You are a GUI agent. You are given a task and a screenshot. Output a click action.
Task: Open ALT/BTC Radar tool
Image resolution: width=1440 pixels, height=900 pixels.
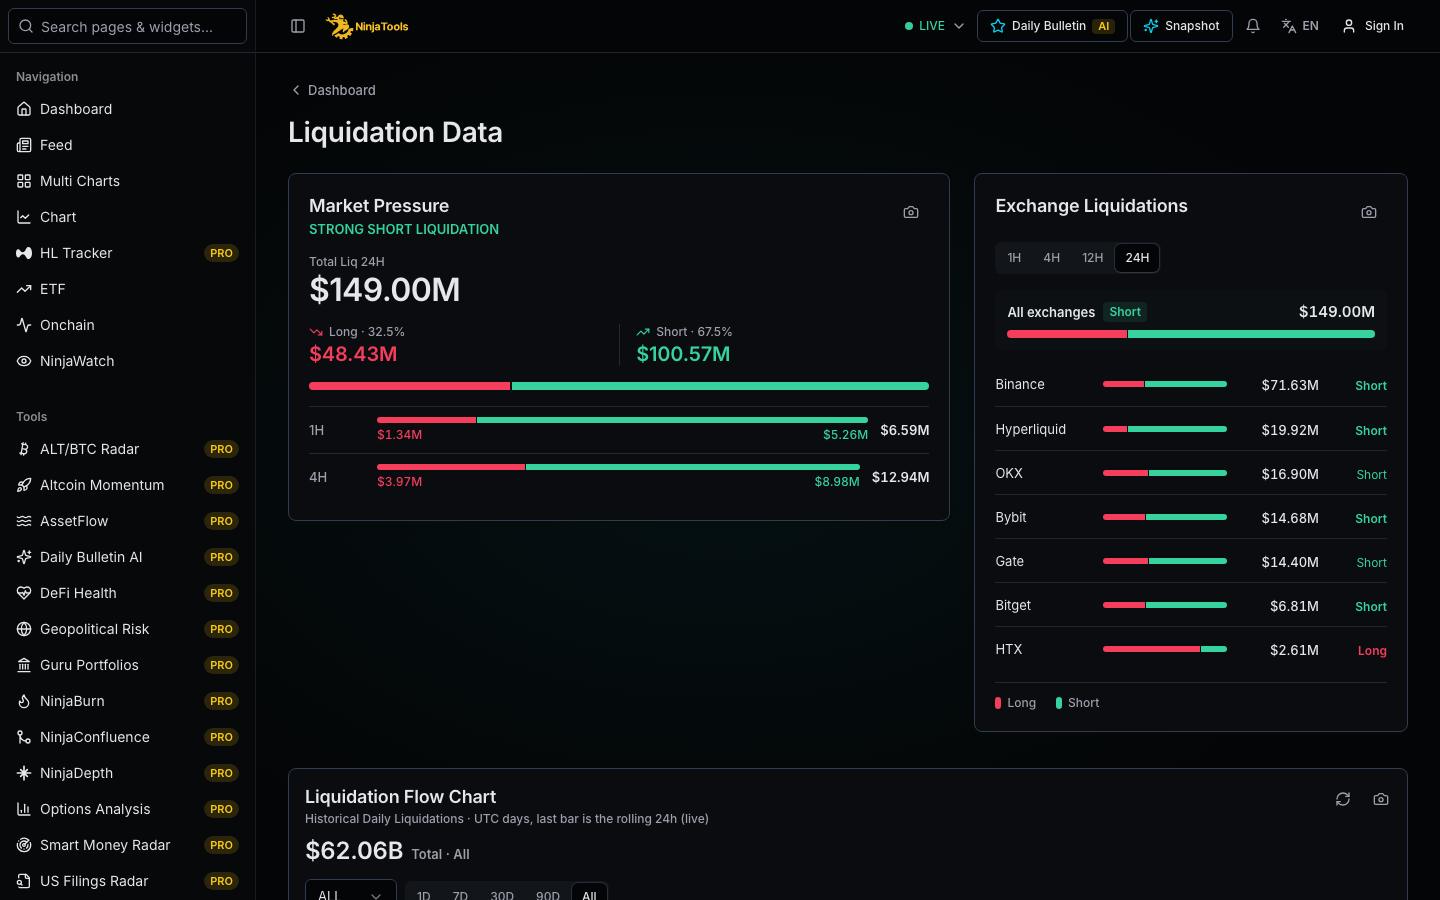[127, 449]
